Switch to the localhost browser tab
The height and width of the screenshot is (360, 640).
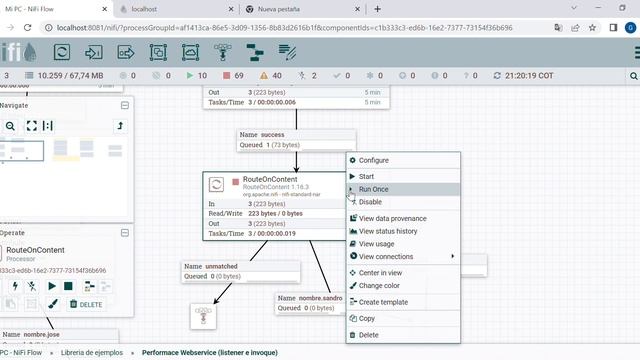[178, 9]
